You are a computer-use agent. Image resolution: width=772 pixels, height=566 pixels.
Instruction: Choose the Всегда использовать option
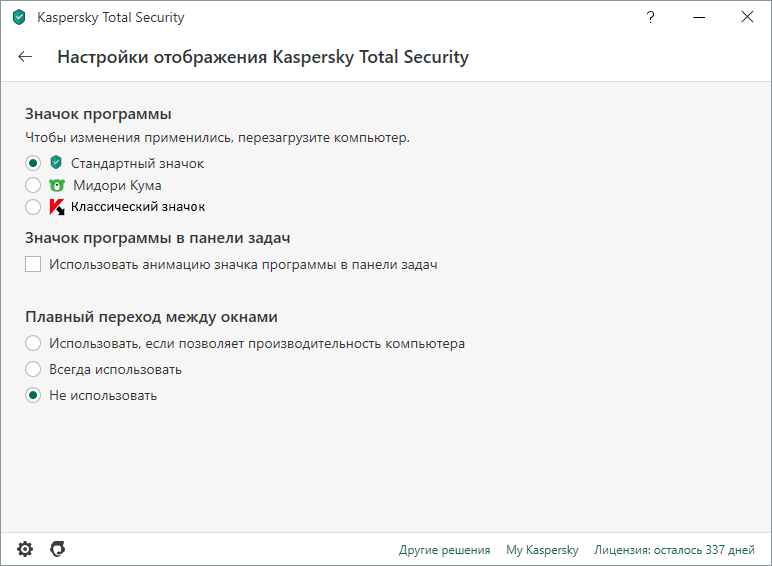point(33,369)
